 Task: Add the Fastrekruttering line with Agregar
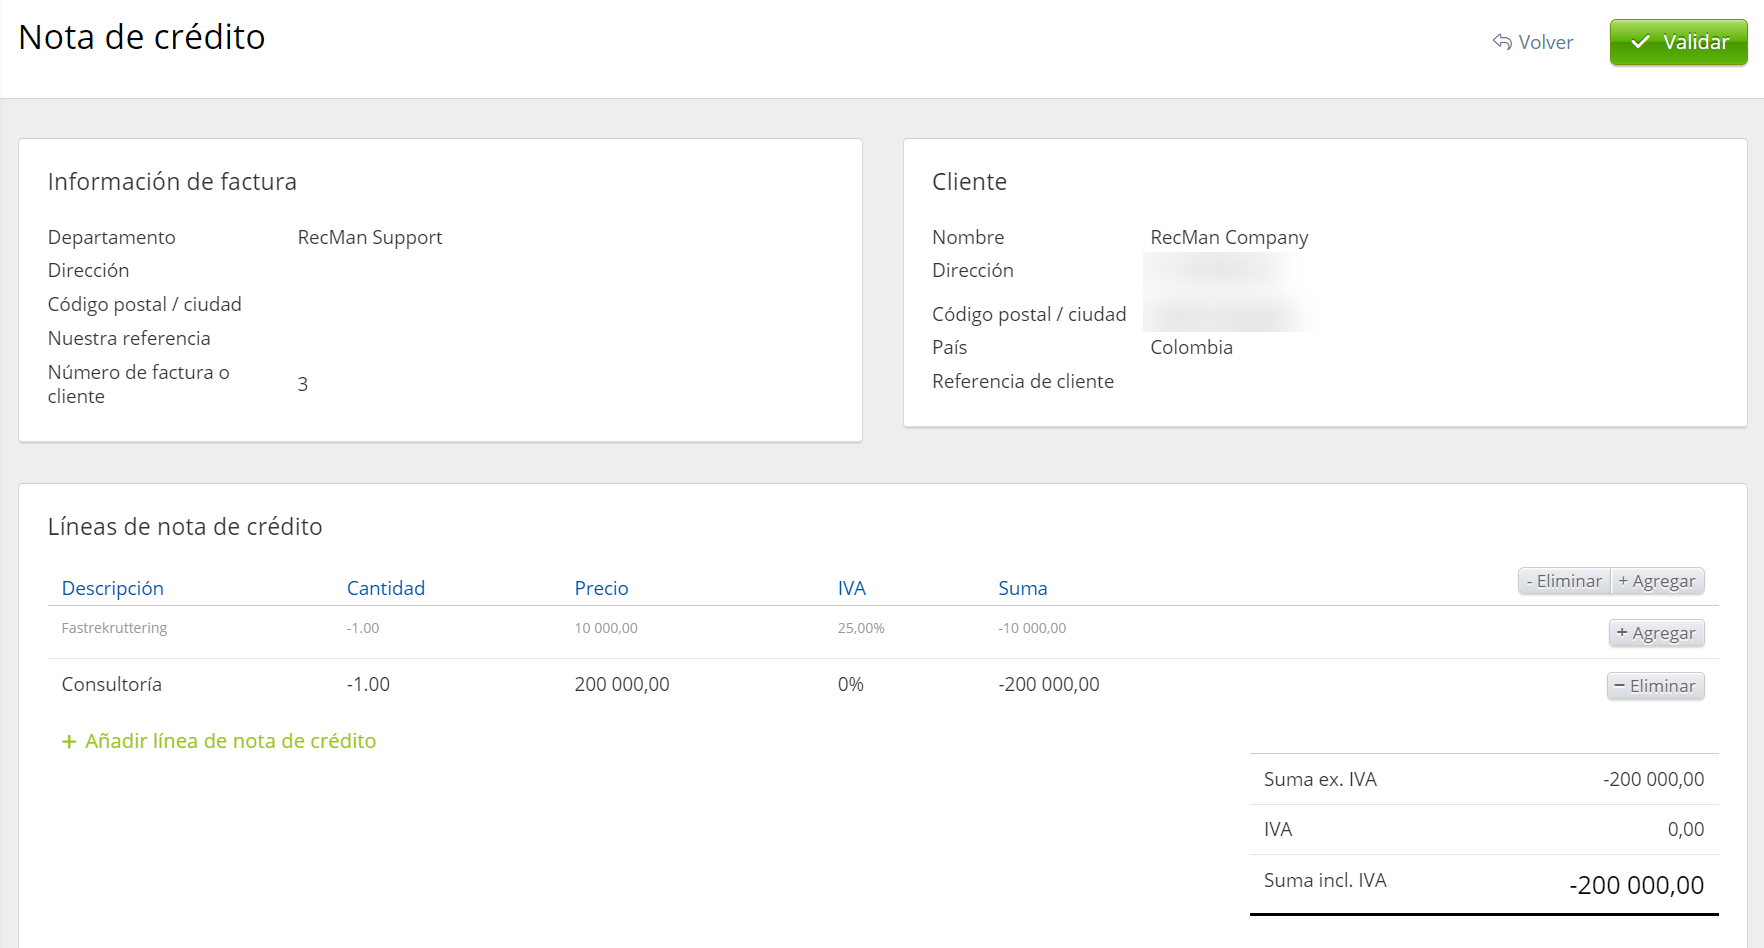pos(1656,633)
